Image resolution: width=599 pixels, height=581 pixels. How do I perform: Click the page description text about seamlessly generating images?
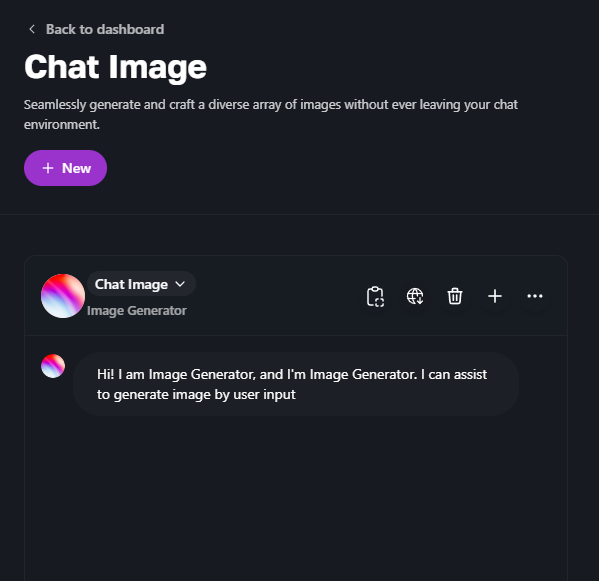tap(271, 114)
